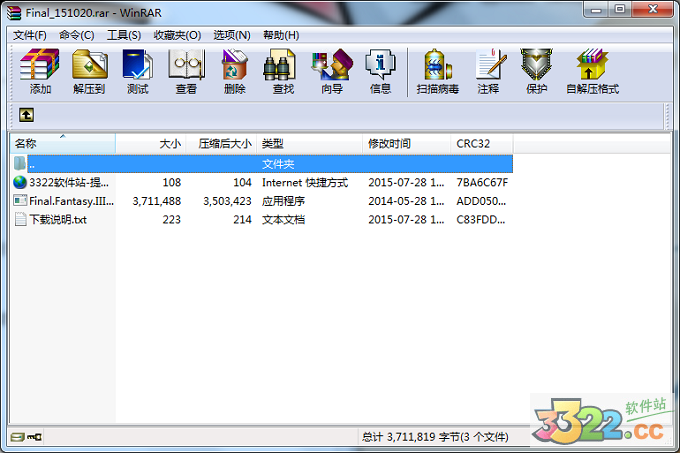Open the 命令(C) menu
The width and height of the screenshot is (680, 453).
click(77, 35)
